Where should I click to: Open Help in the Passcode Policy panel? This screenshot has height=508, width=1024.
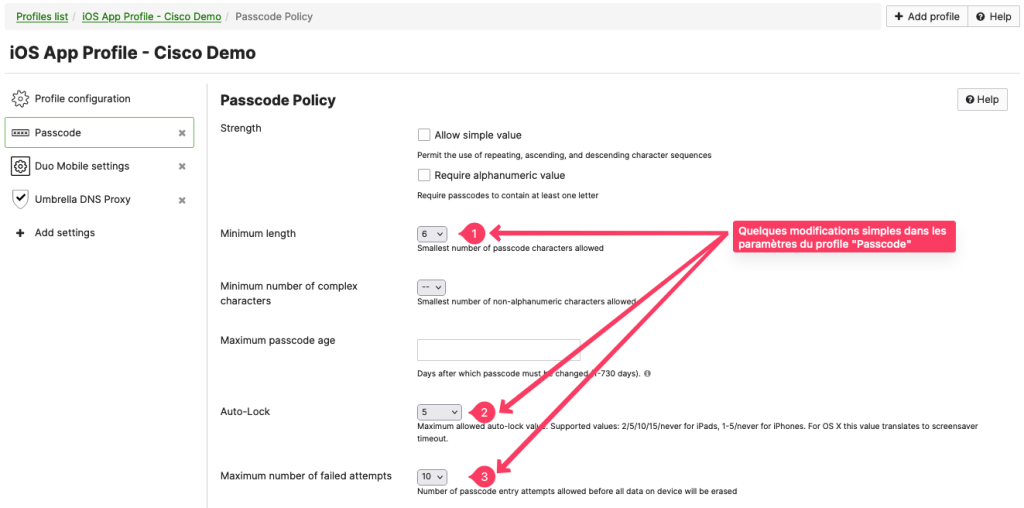(981, 100)
